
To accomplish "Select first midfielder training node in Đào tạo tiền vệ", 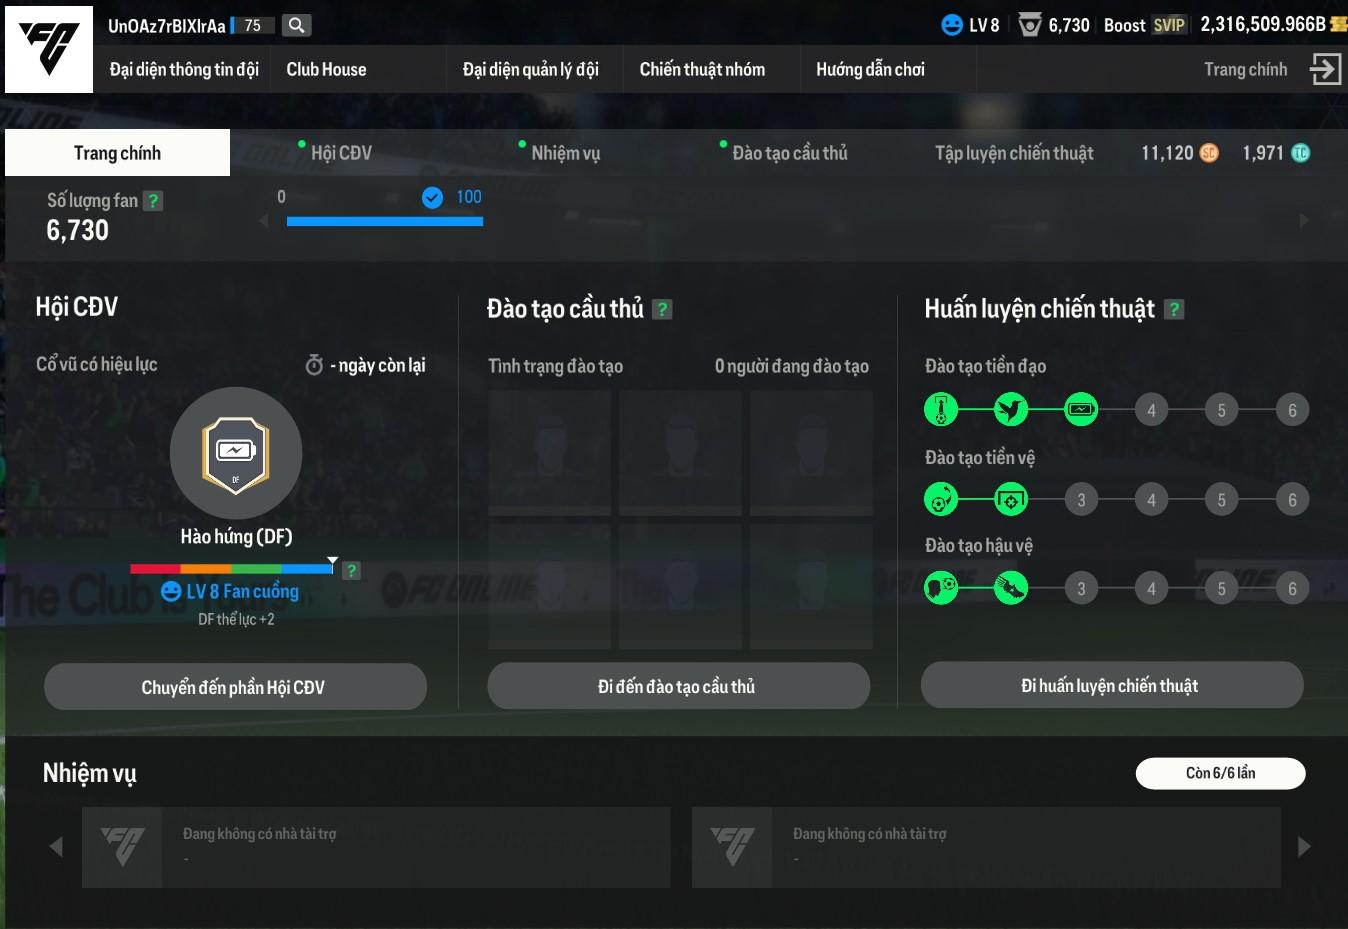I will coord(940,499).
